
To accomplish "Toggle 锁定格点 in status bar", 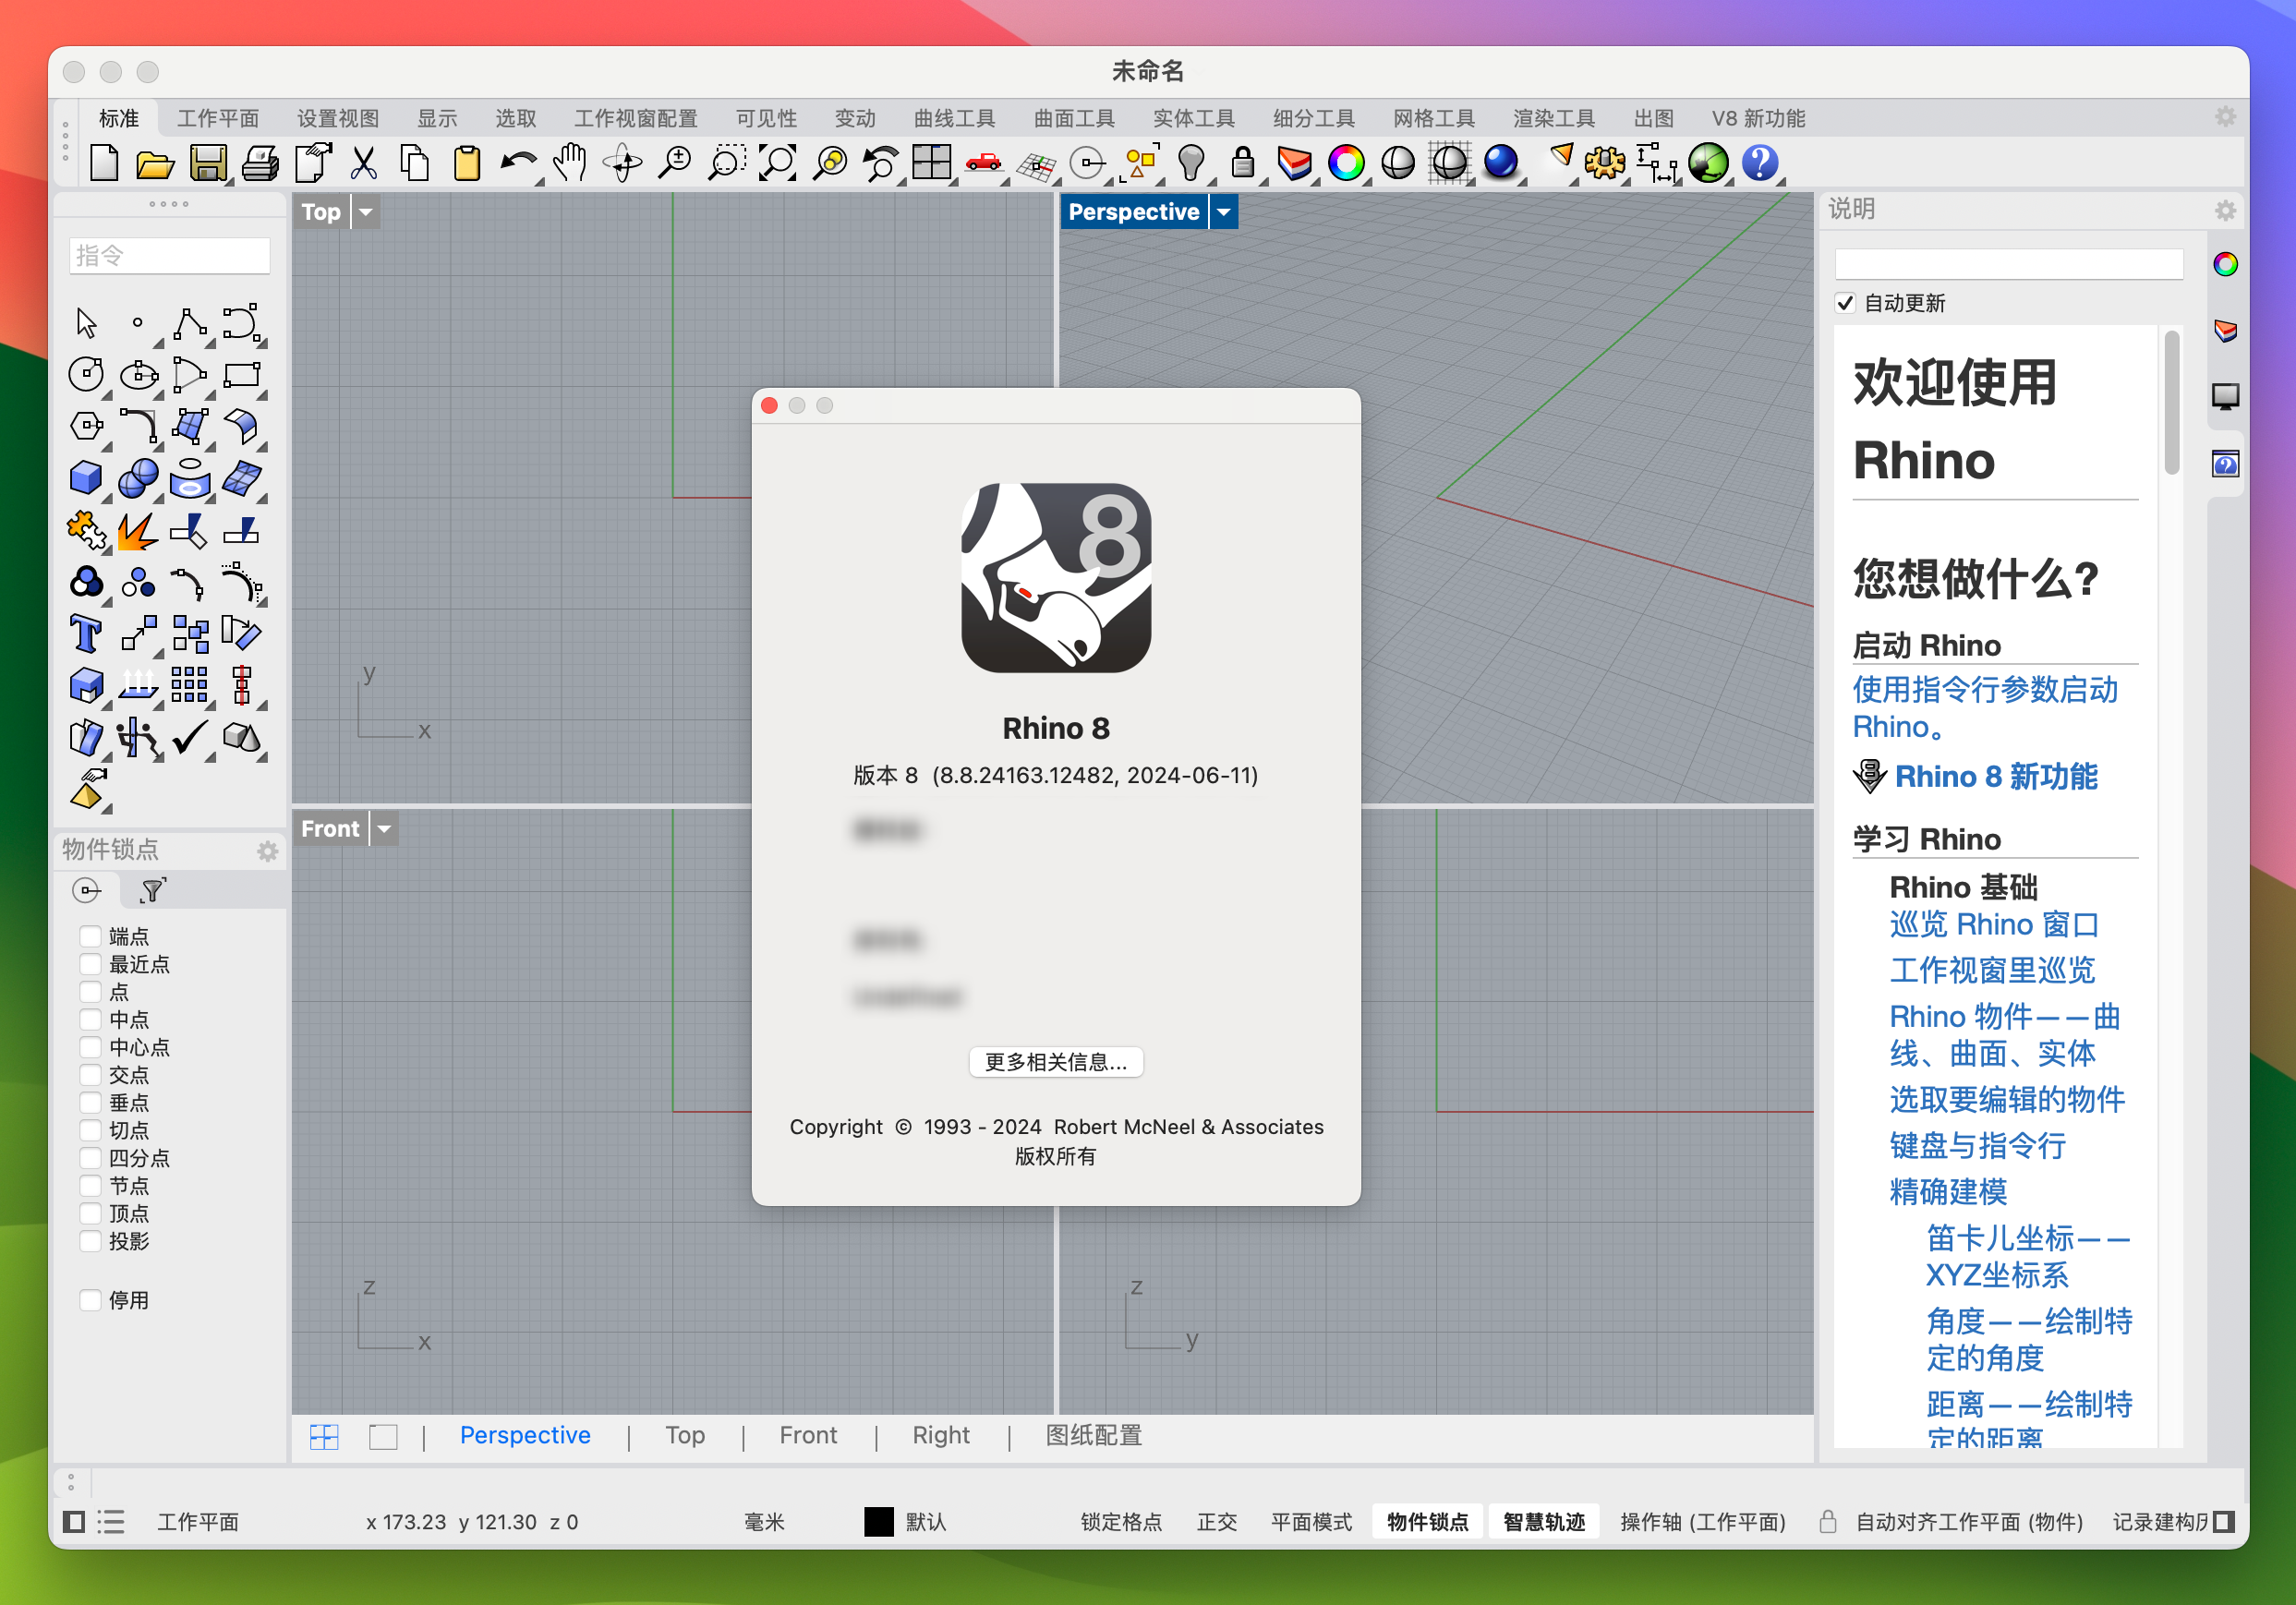I will [1121, 1521].
